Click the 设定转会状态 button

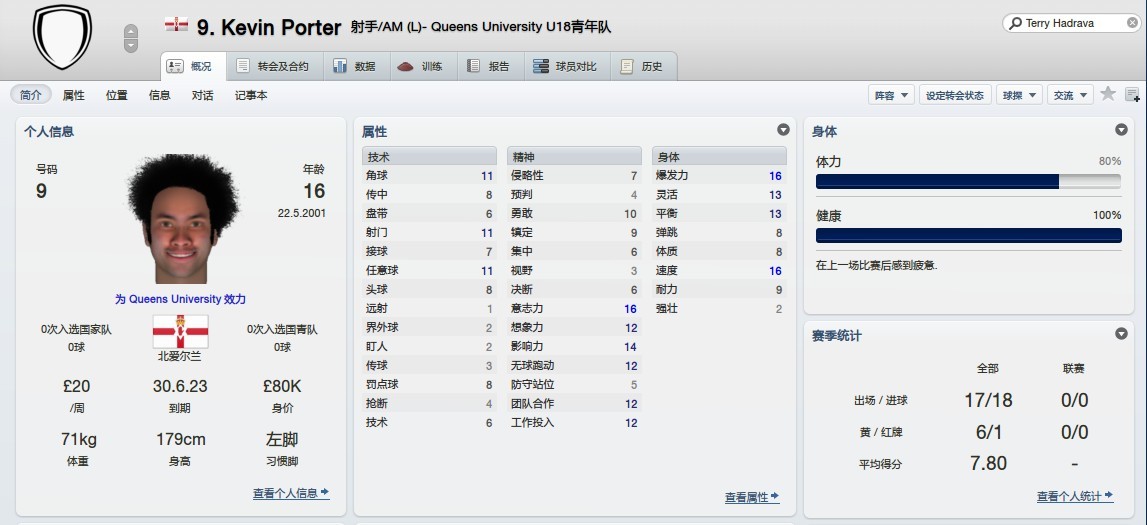click(x=954, y=95)
